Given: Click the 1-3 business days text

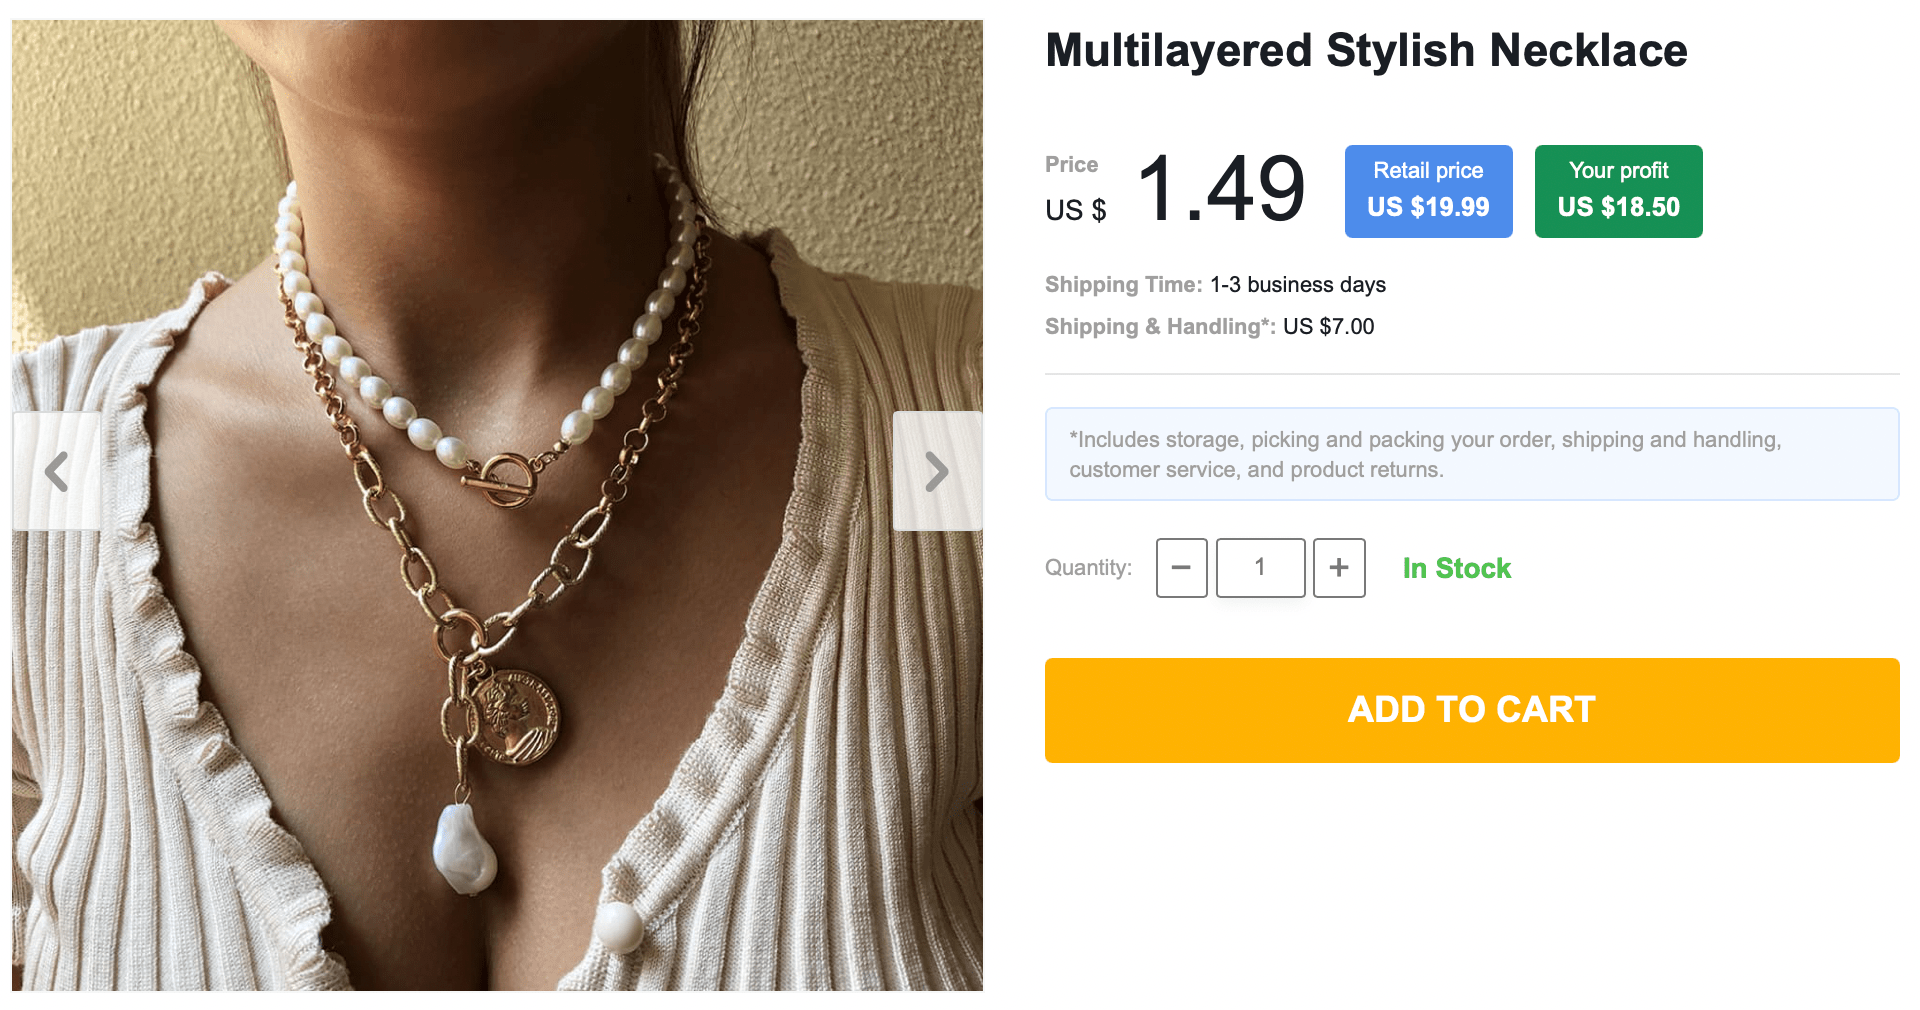Looking at the screenshot, I should 1297,285.
